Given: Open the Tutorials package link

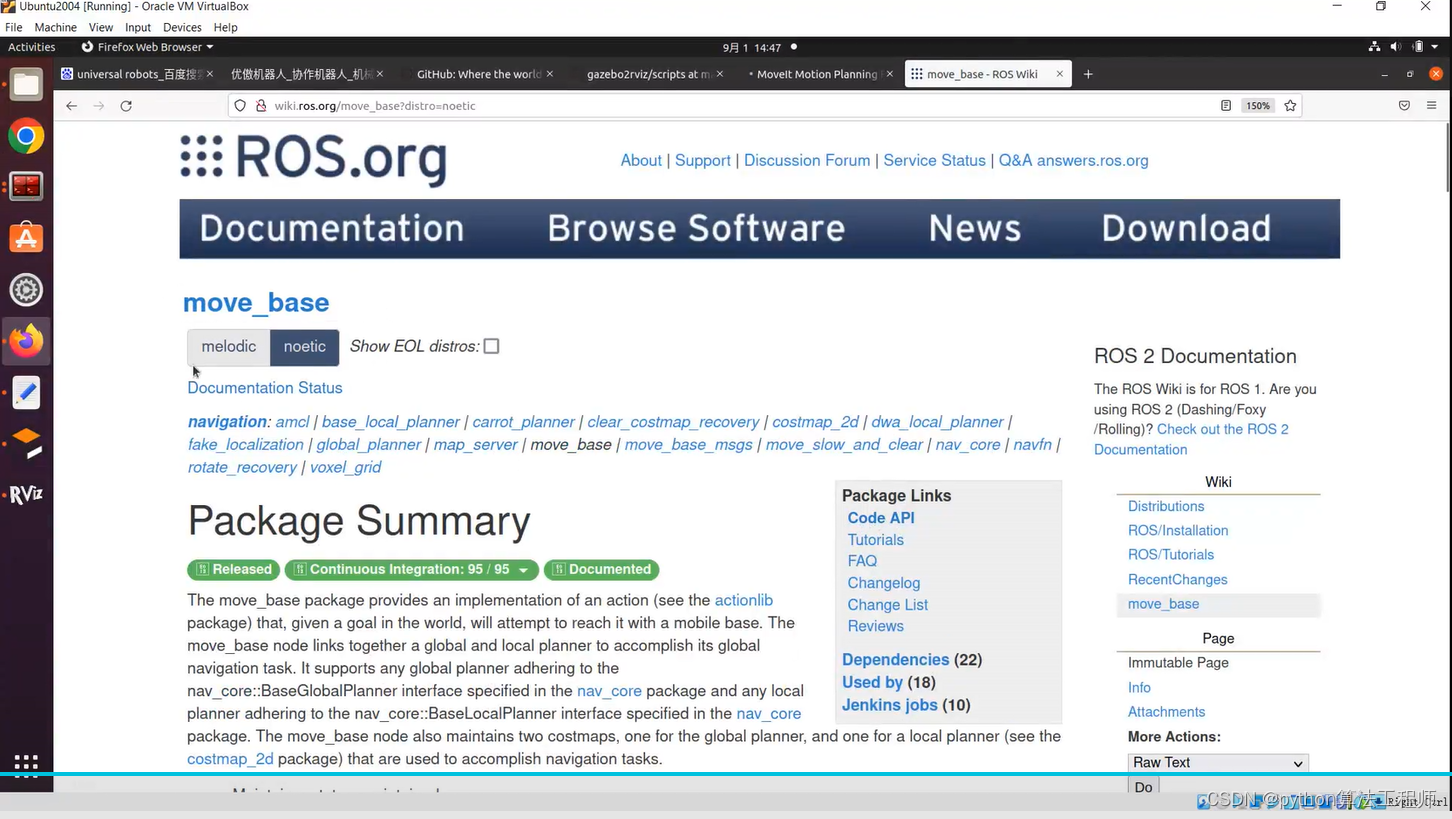Looking at the screenshot, I should 876,540.
